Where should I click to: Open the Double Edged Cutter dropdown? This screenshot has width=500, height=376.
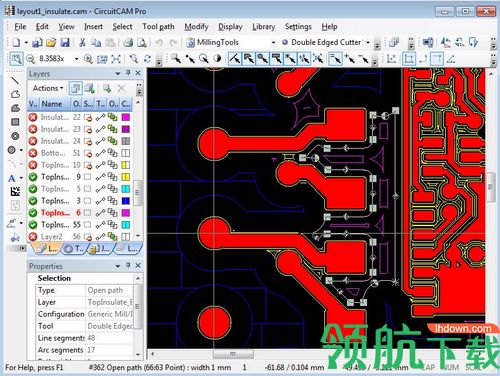[368, 42]
